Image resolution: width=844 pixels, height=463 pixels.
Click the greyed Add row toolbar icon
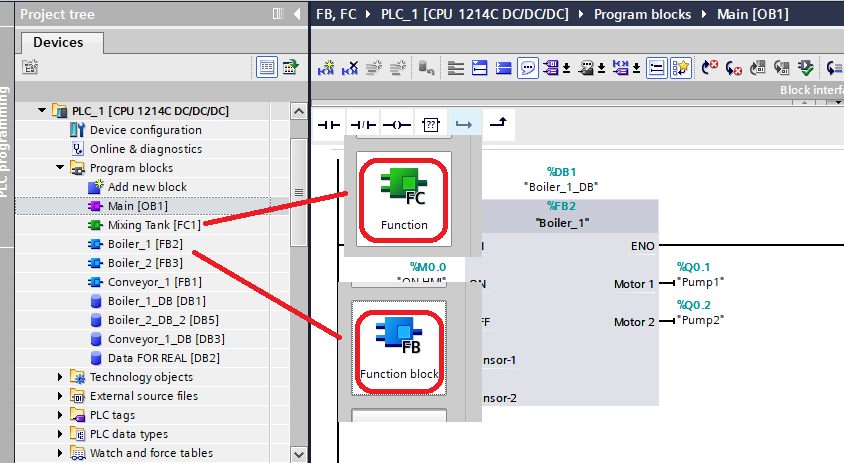(x=398, y=68)
